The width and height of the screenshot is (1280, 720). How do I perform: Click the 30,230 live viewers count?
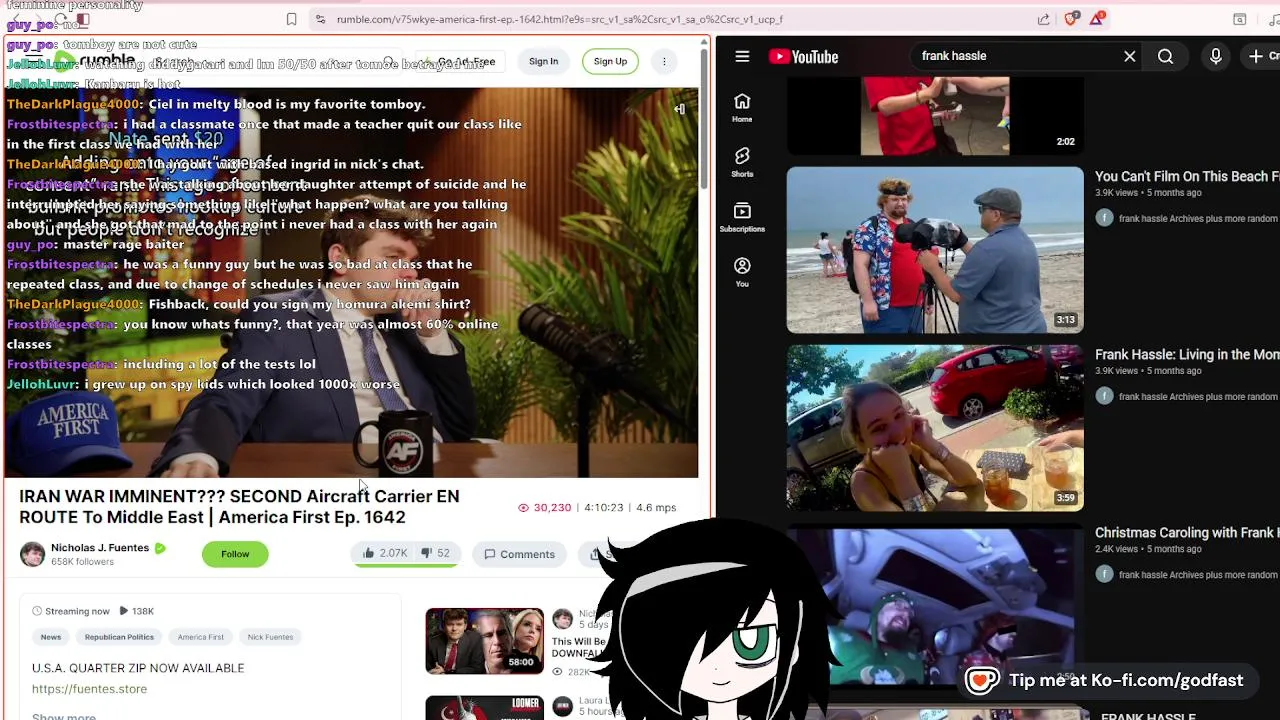tap(544, 508)
